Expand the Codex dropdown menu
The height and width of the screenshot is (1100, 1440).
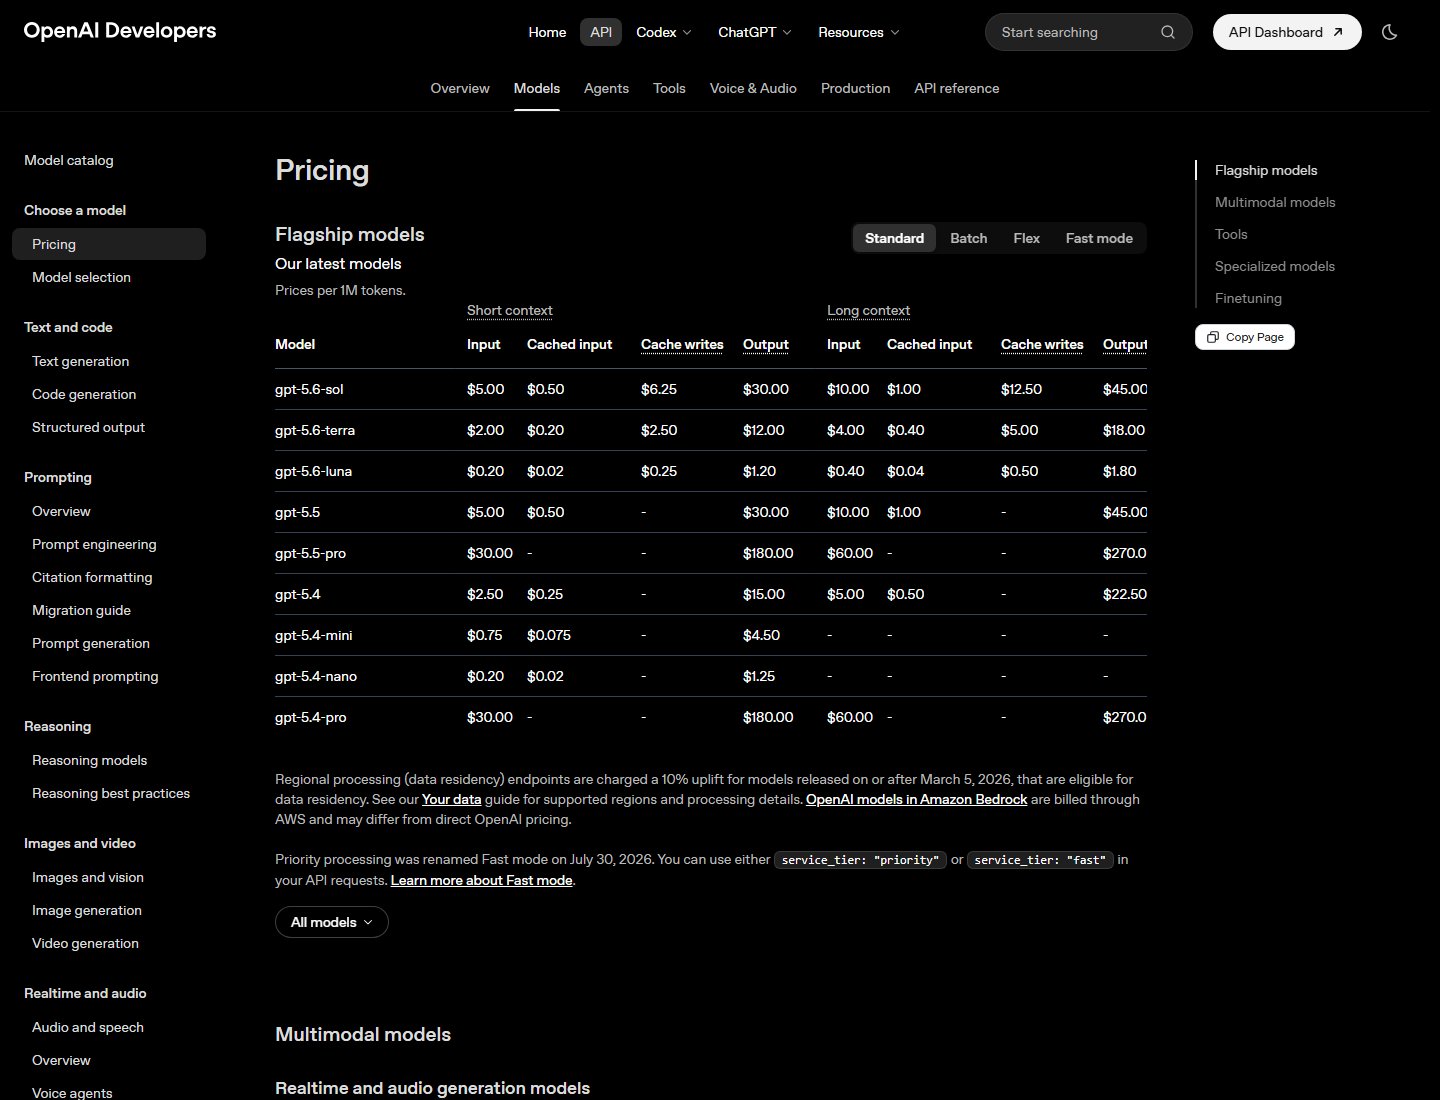pos(664,32)
